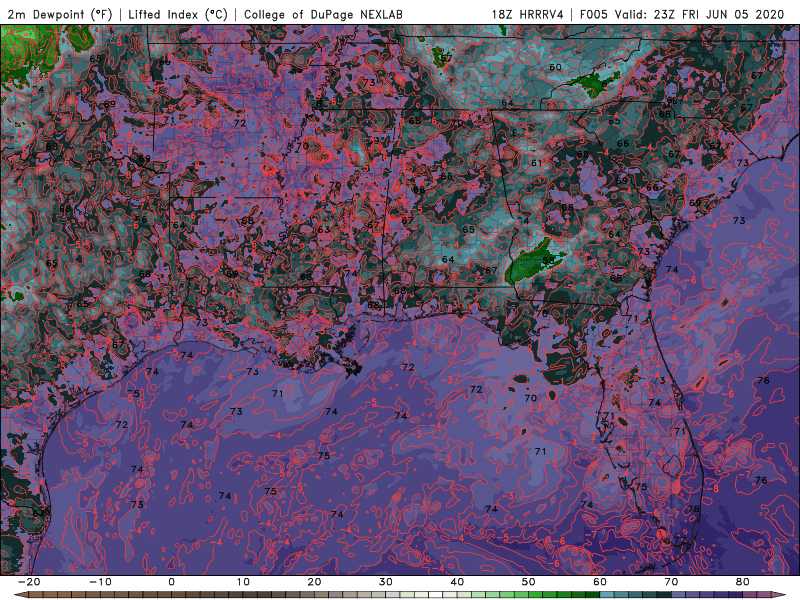Click the '61' dewpoint value on the map

(536, 163)
